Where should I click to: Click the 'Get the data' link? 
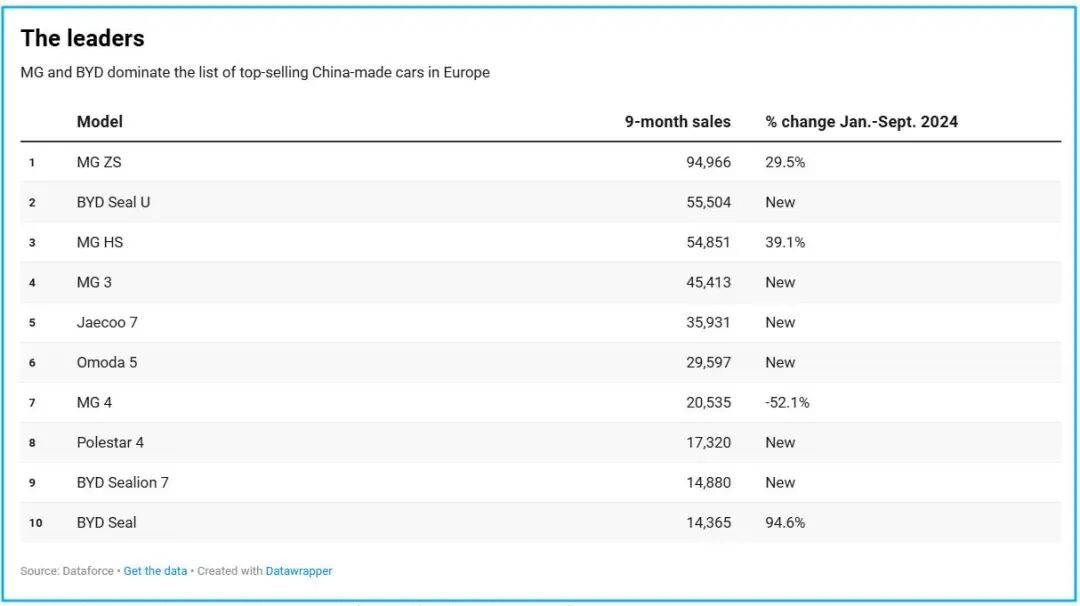point(155,571)
